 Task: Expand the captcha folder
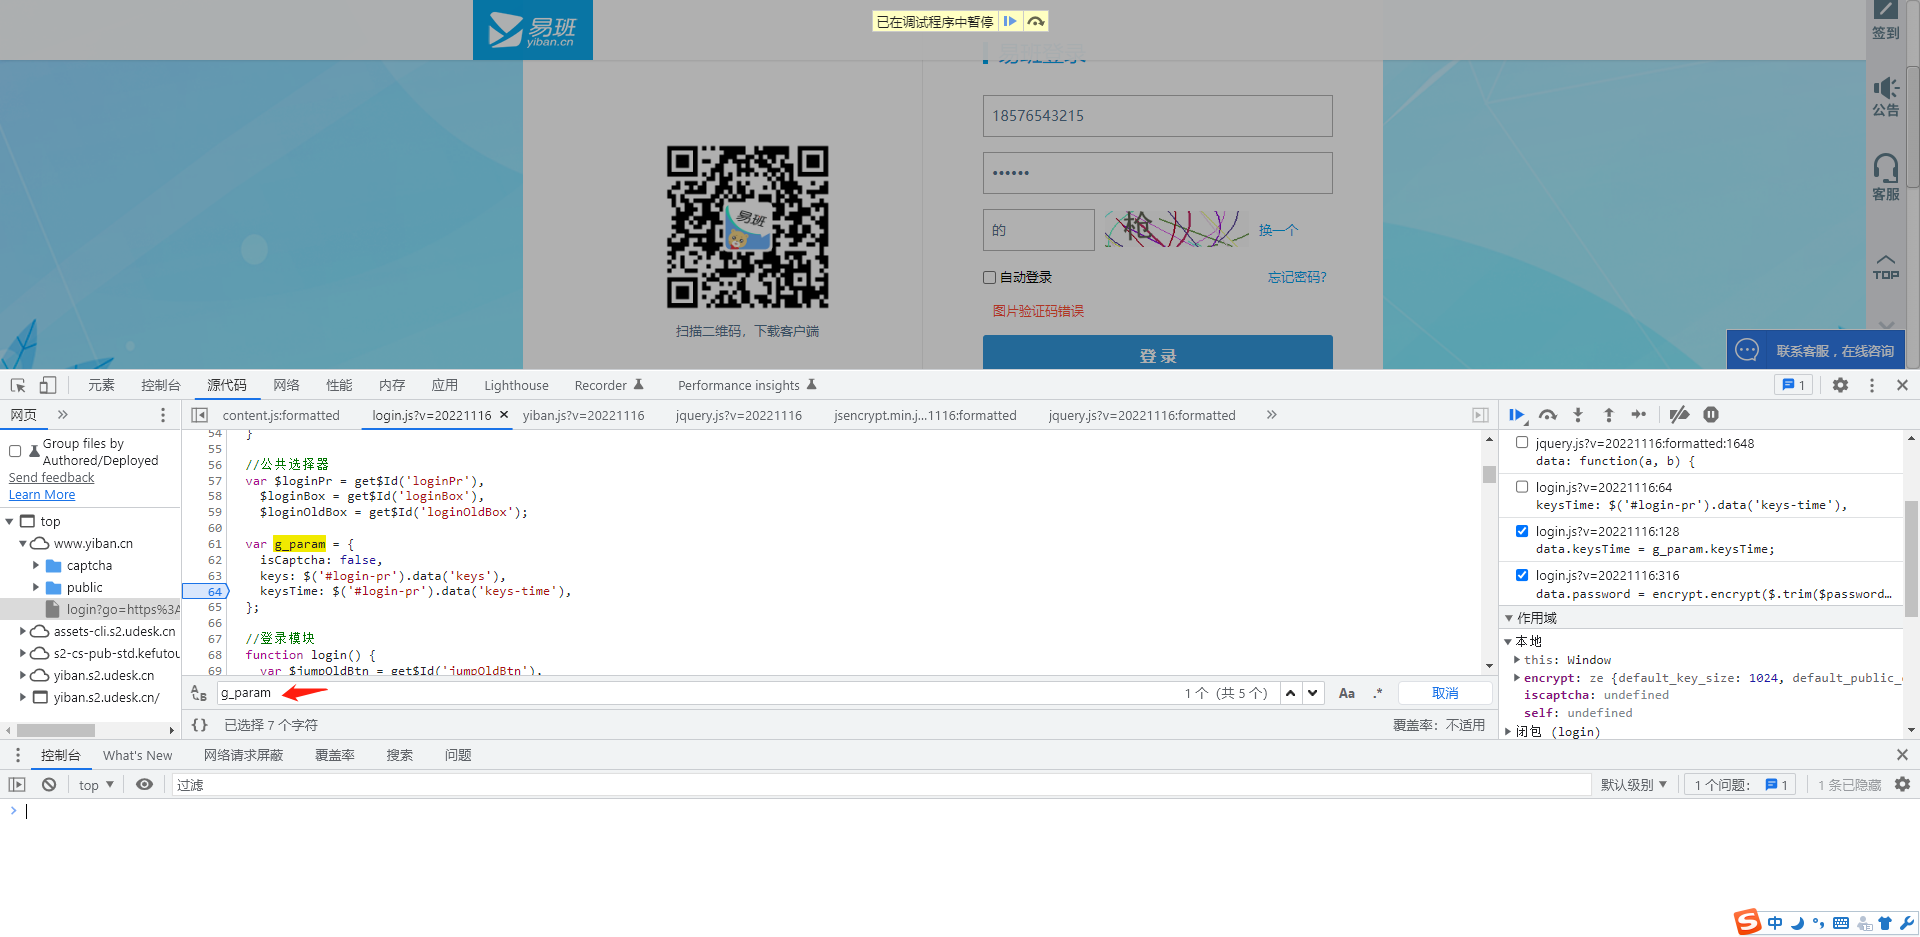click(x=36, y=565)
